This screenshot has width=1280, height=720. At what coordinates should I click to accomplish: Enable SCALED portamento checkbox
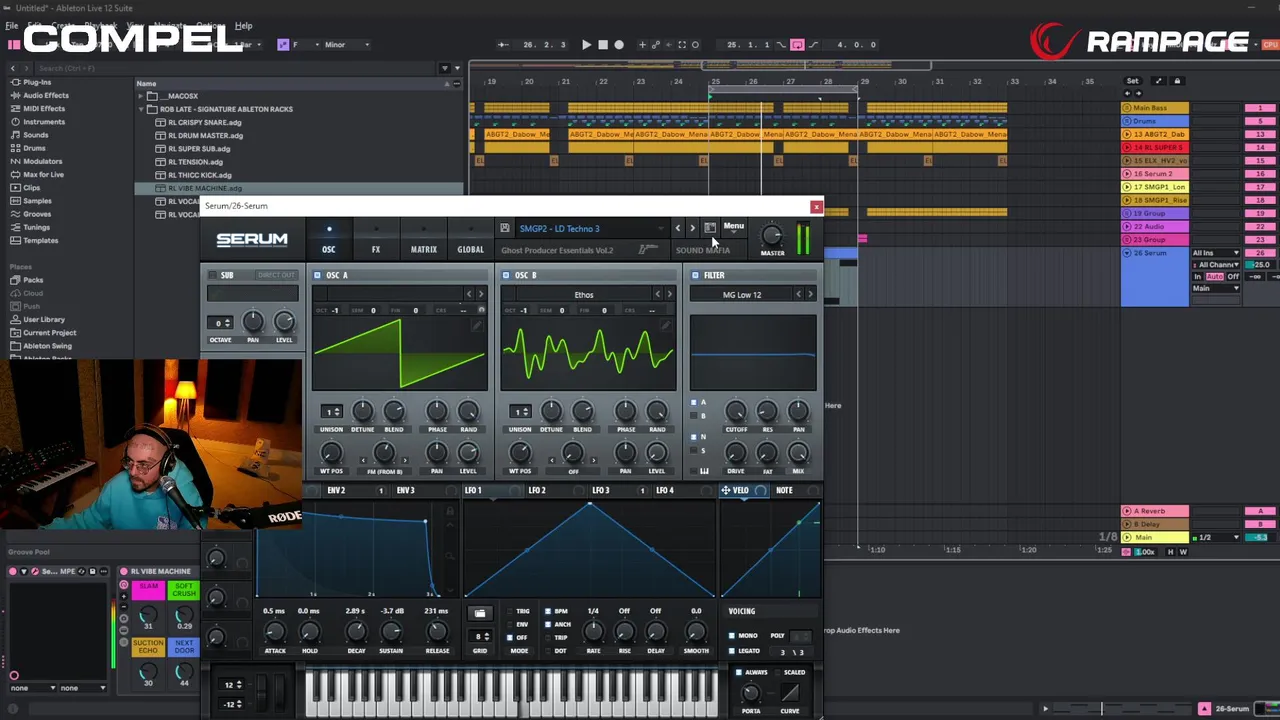tap(776, 673)
